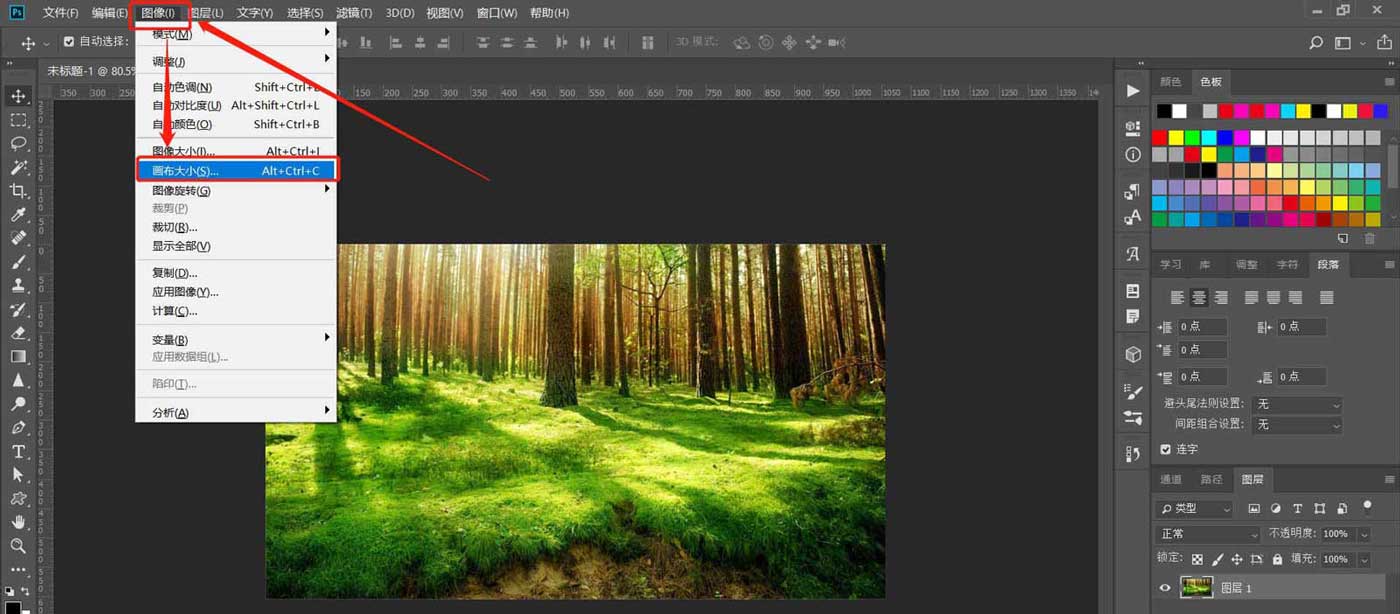Lock all on the layer
The image size is (1400, 614).
pyautogui.click(x=1278, y=559)
